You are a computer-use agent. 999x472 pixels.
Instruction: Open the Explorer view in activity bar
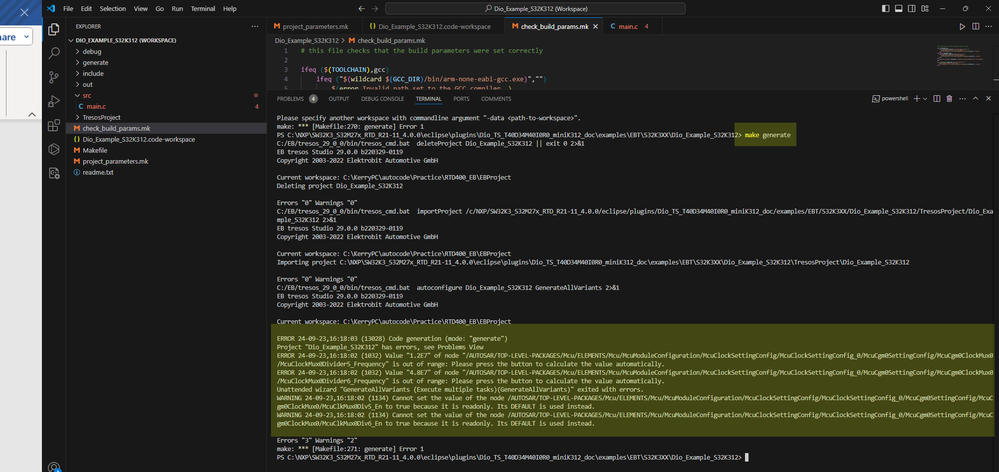point(54,29)
